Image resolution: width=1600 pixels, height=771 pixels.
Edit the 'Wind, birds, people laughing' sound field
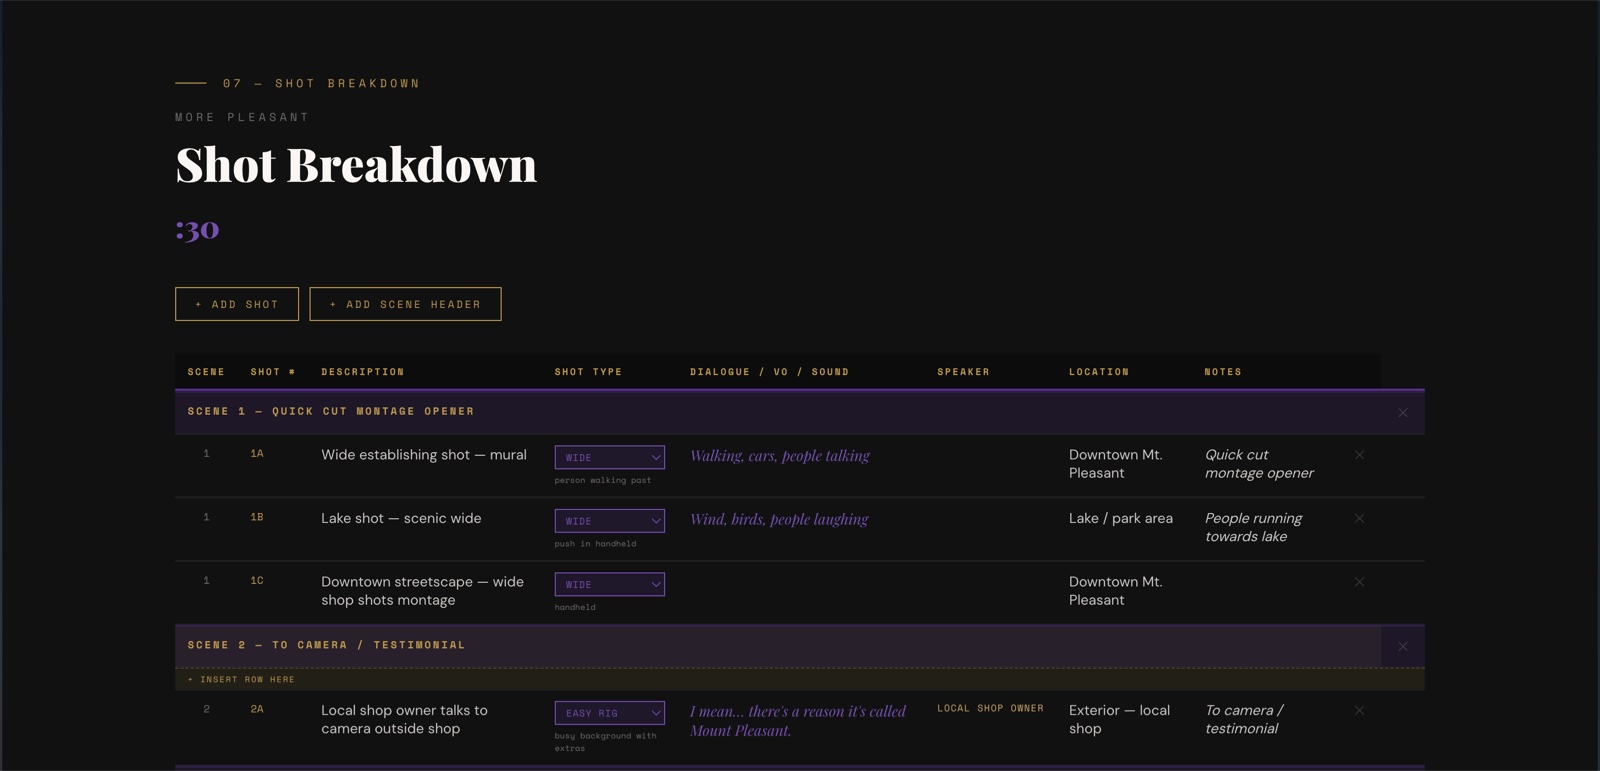(779, 519)
